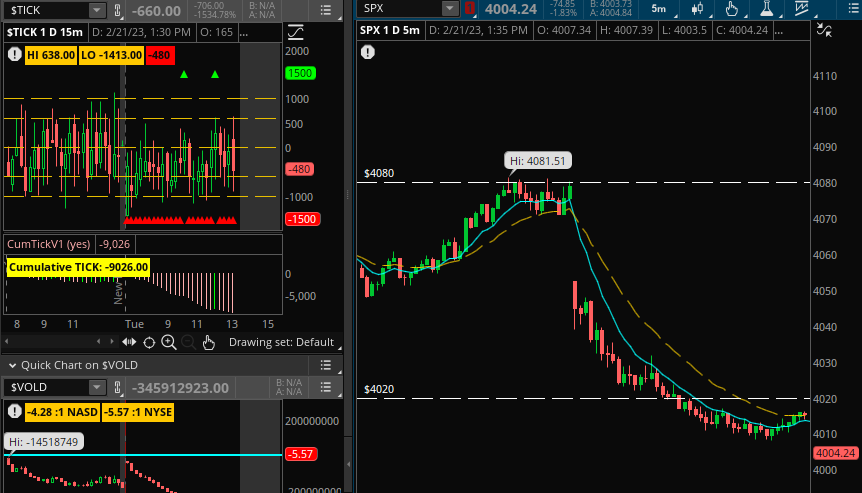This screenshot has height=493, width=862.
Task: Click the 'LO -1413.00' yellow label
Action: tap(112, 55)
